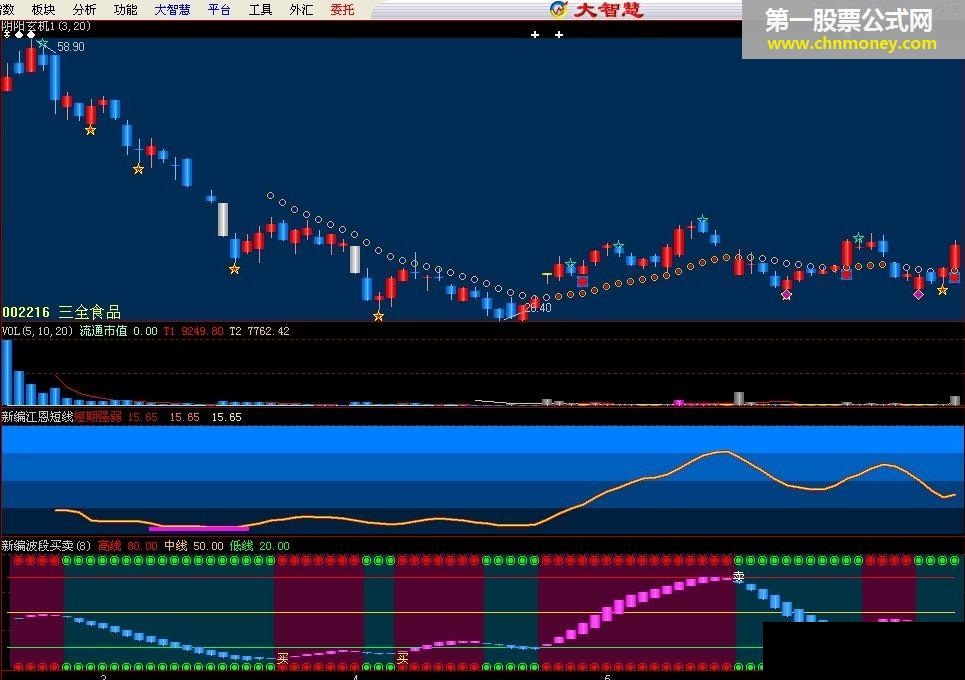Image resolution: width=965 pixels, height=680 pixels.
Task: Open the 平台 menu
Action: [x=219, y=9]
